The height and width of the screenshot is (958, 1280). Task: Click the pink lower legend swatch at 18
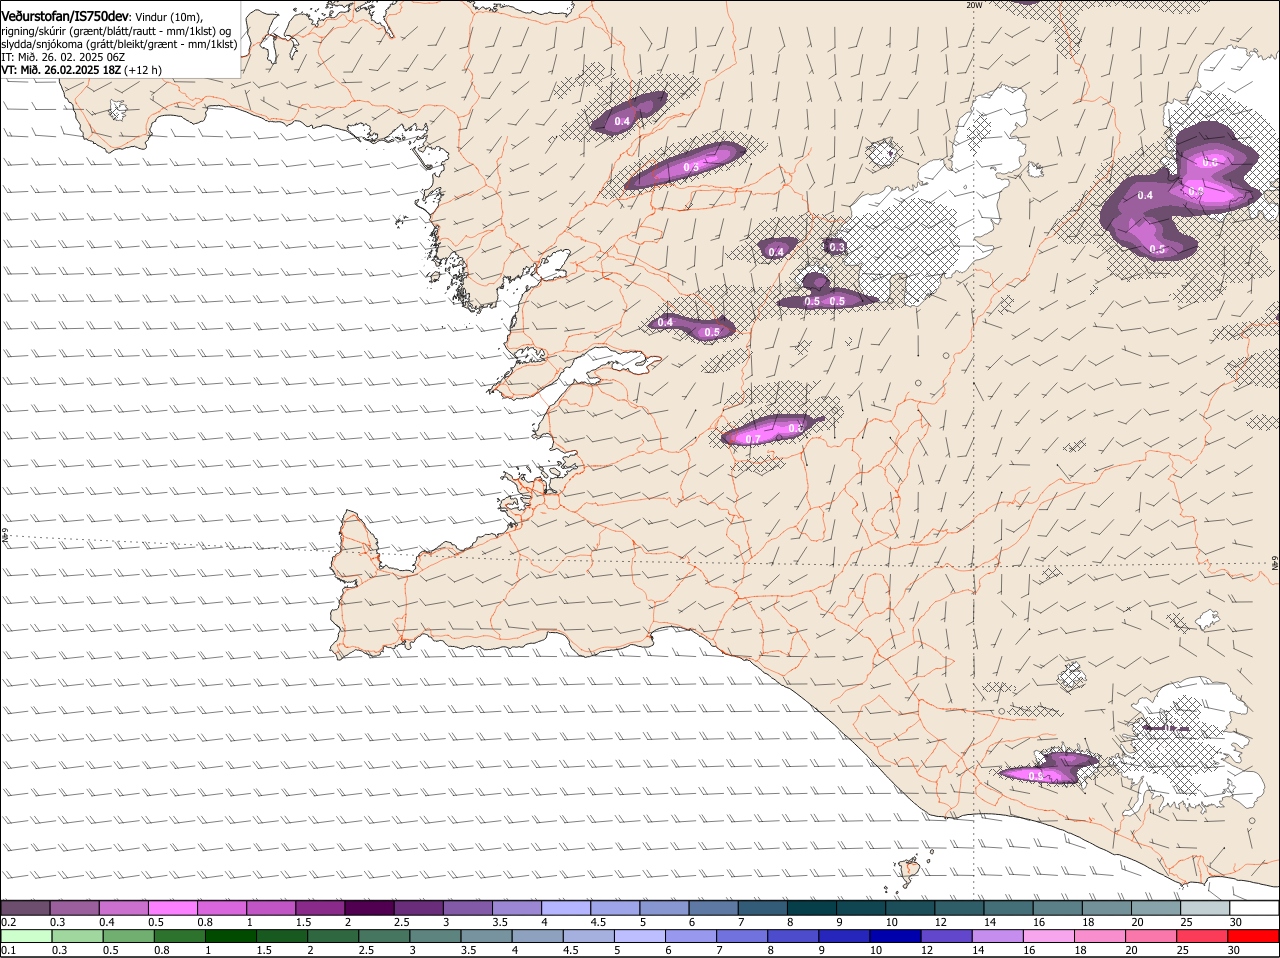click(x=1099, y=936)
